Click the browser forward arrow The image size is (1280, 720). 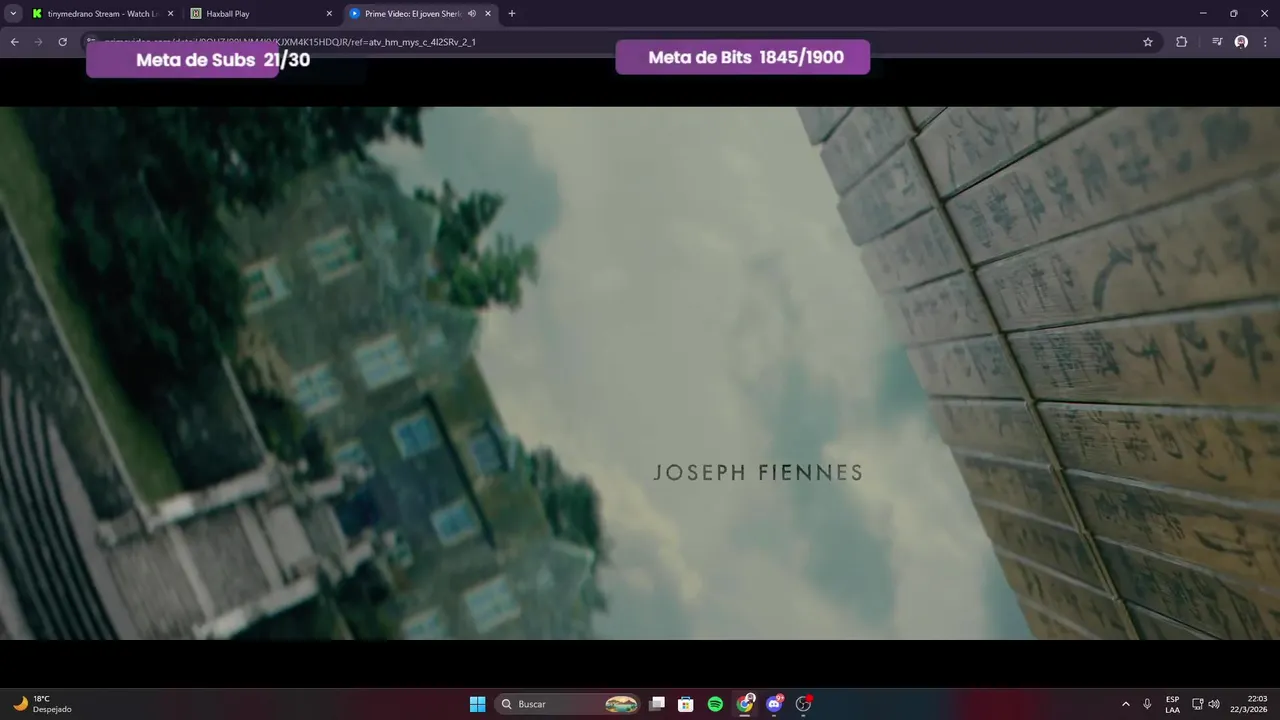click(x=38, y=42)
